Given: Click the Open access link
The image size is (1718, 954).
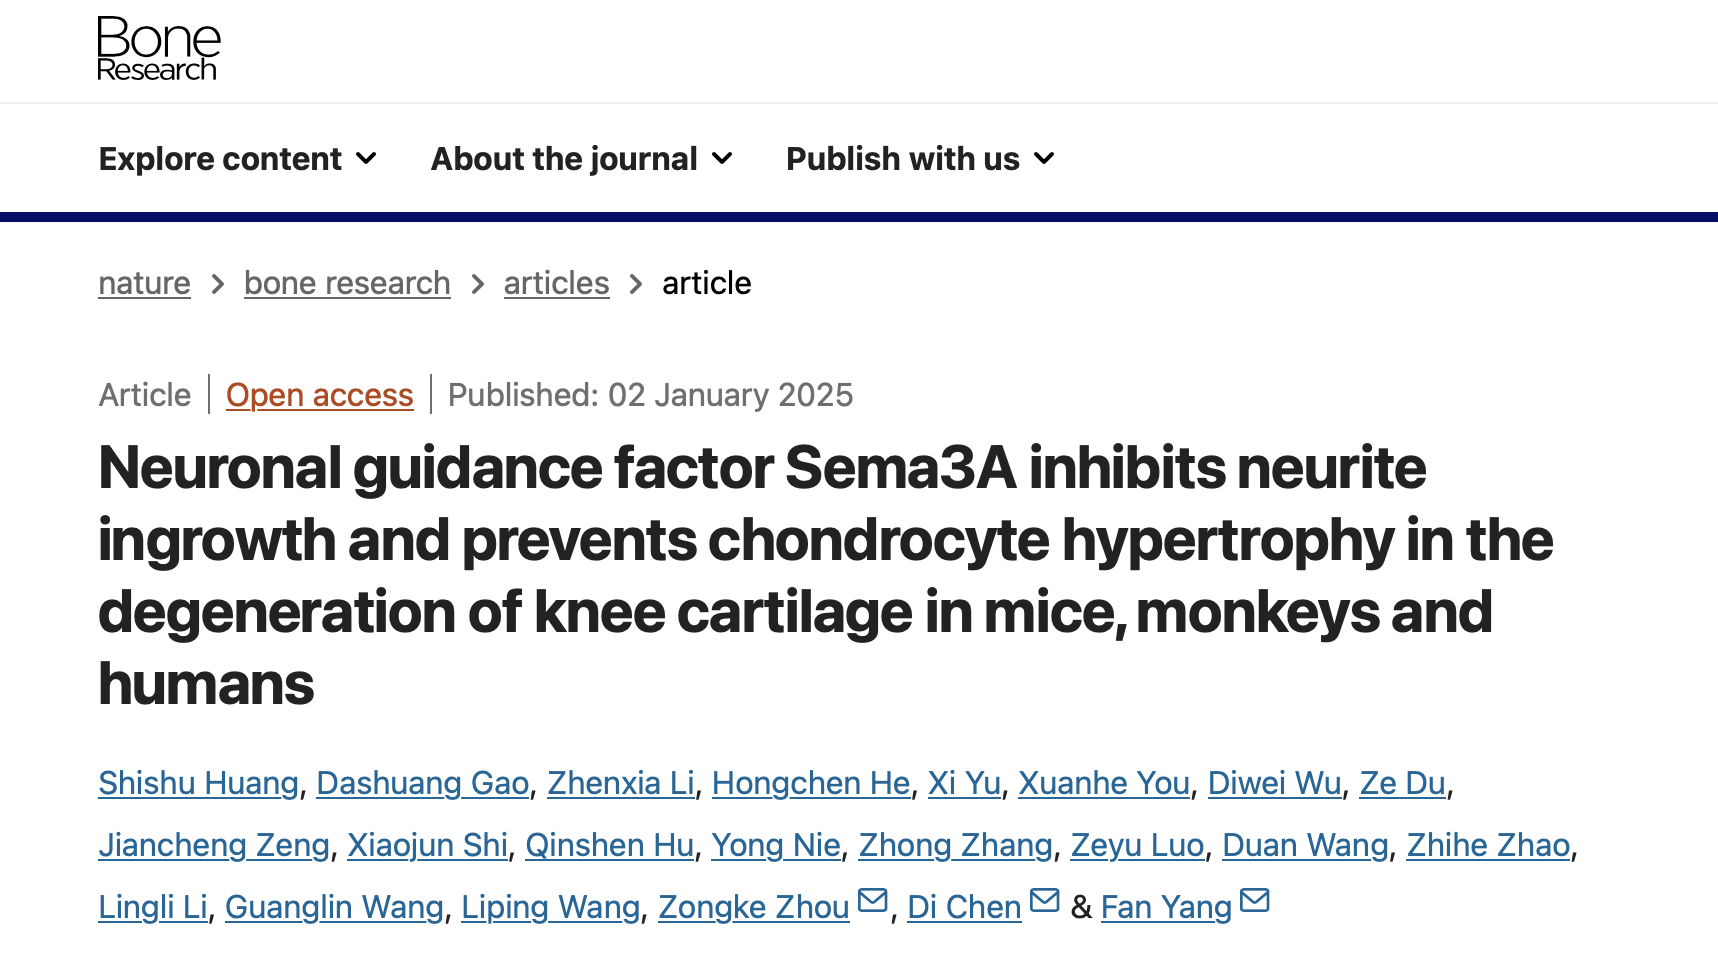Looking at the screenshot, I should [319, 396].
